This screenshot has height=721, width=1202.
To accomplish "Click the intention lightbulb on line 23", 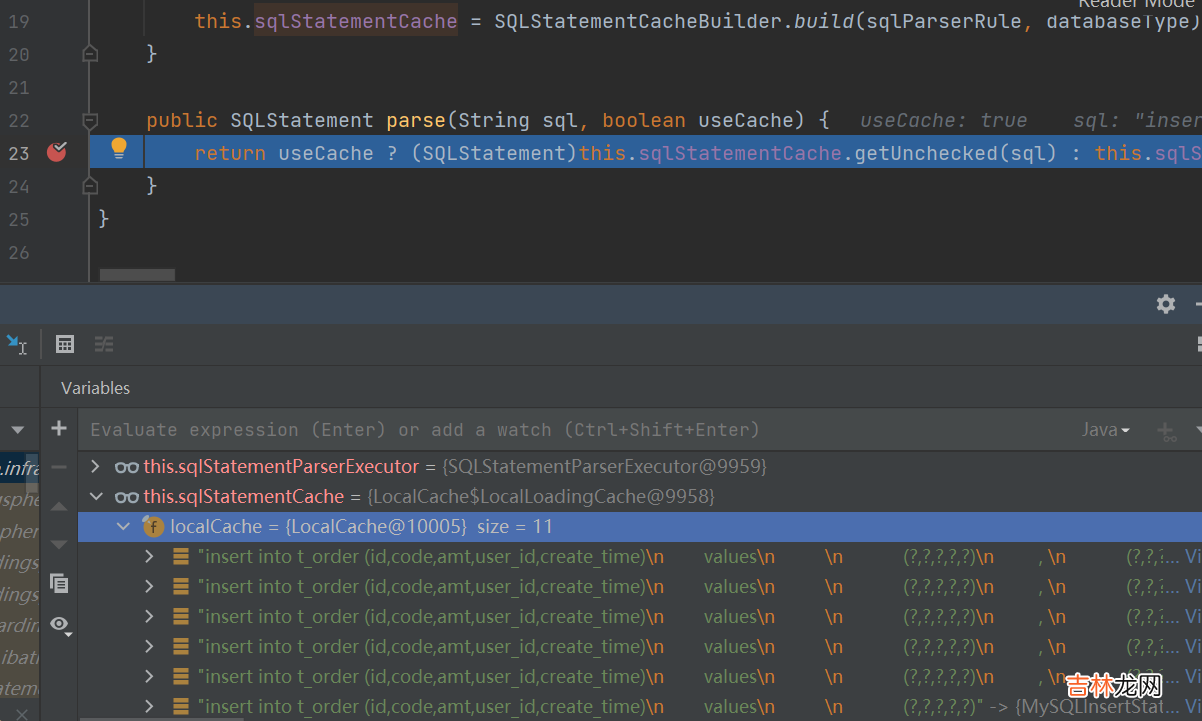I will [x=118, y=150].
